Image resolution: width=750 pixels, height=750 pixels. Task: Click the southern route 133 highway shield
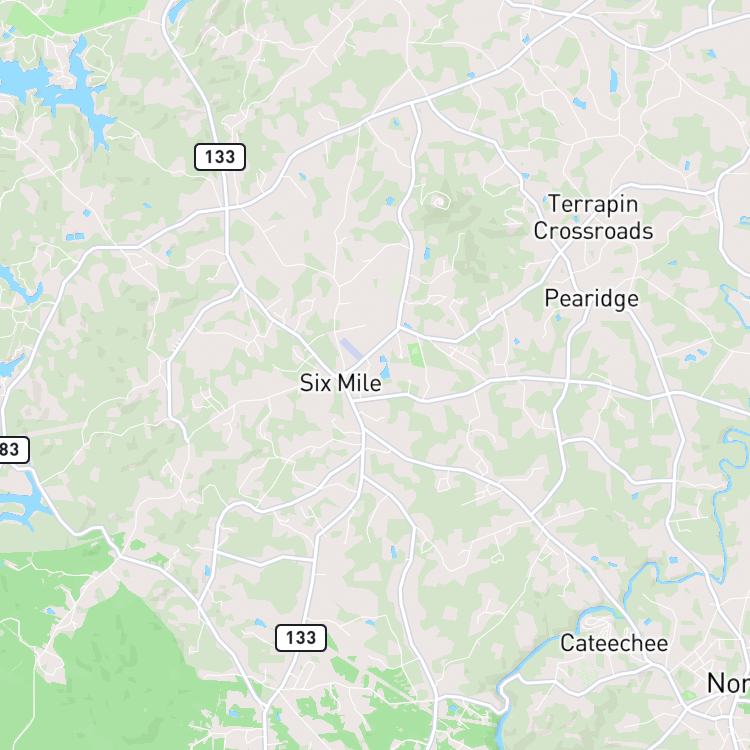[x=301, y=638]
